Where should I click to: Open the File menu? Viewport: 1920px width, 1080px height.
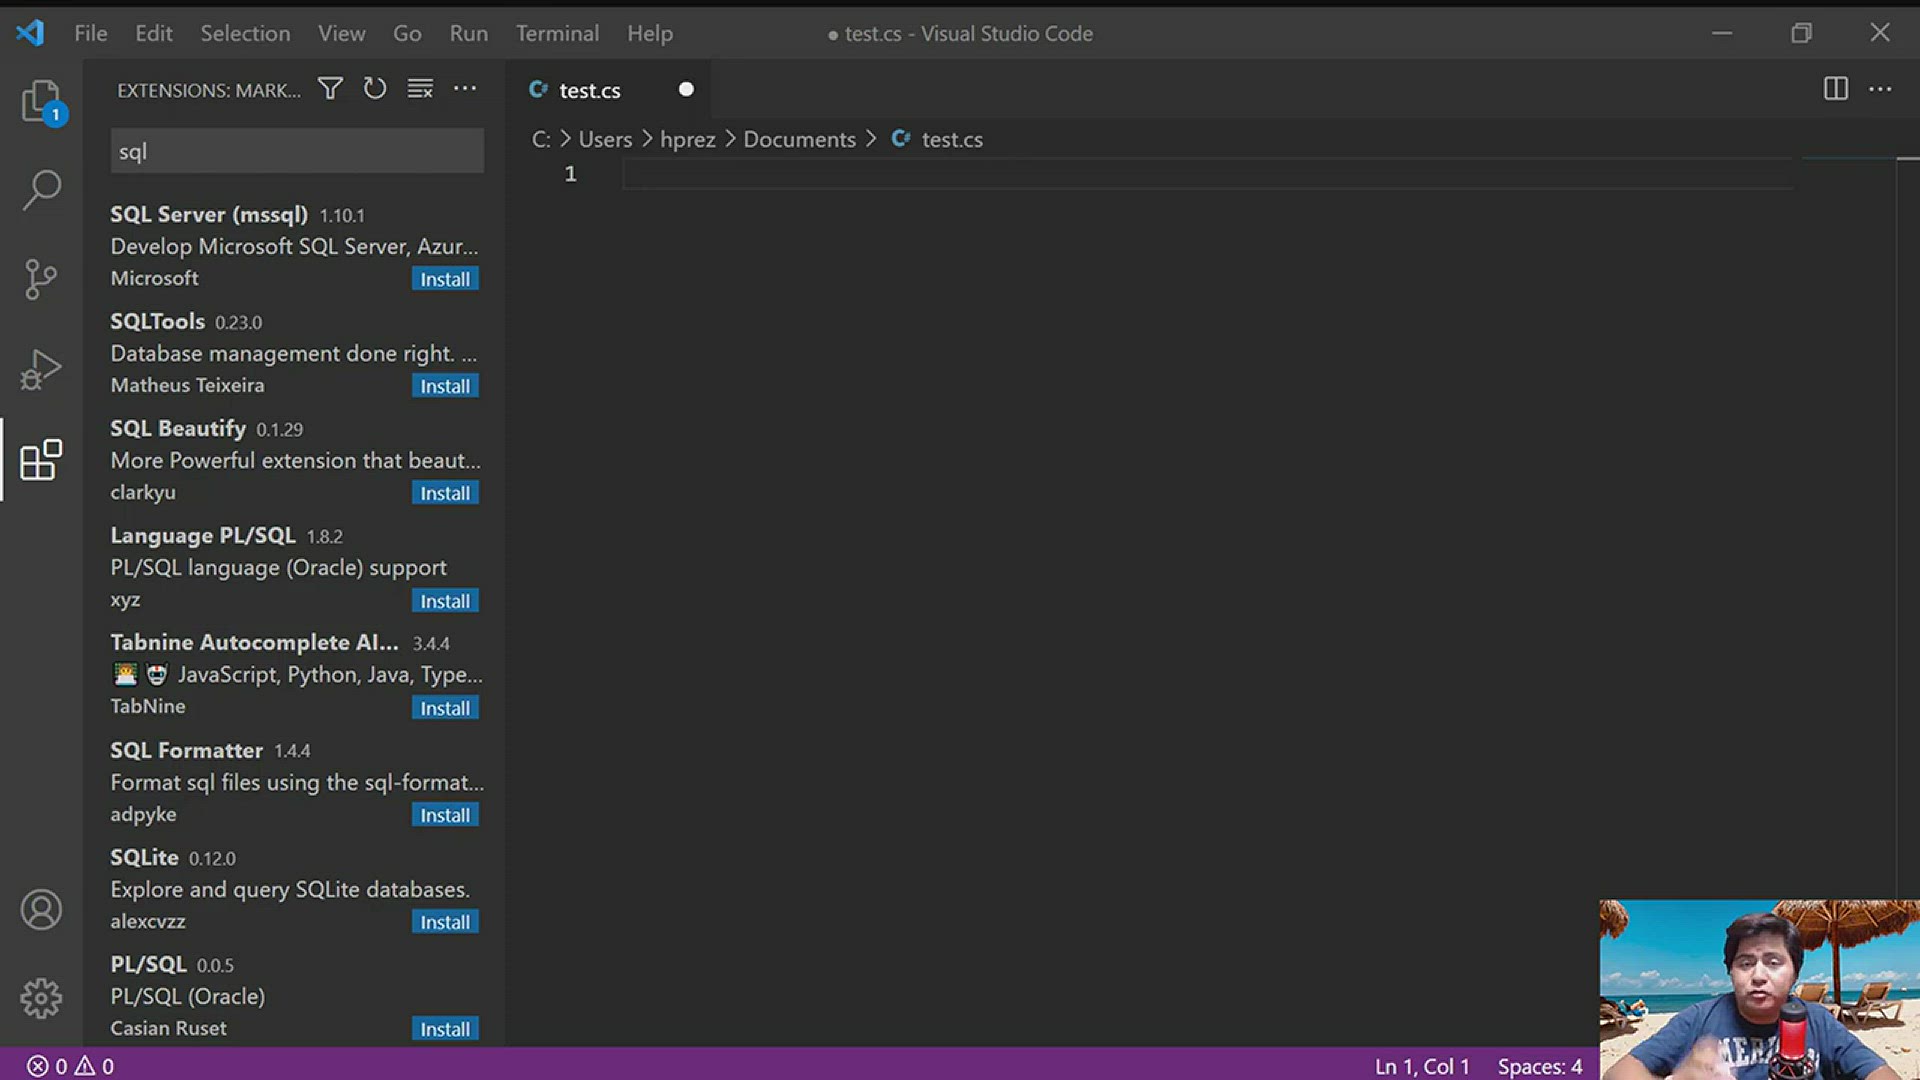click(90, 33)
